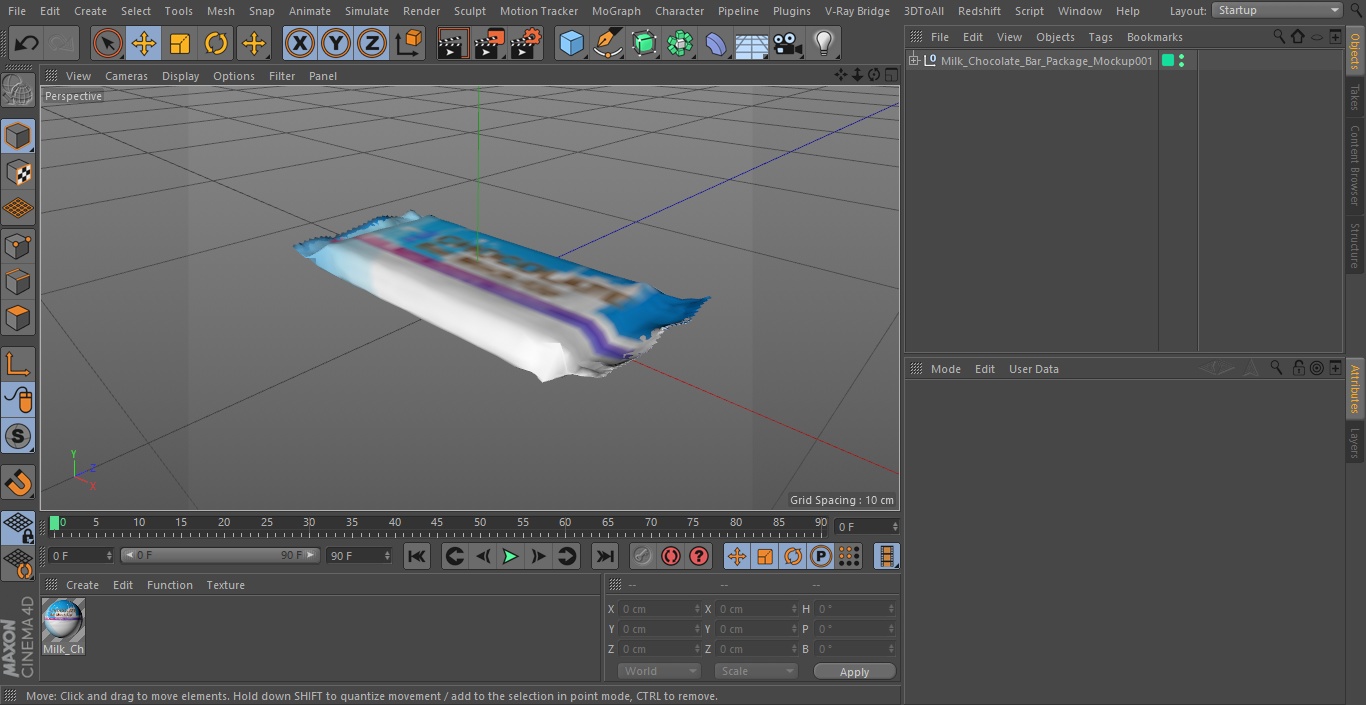Toggle X axis lock
1366x705 pixels.
click(x=299, y=43)
